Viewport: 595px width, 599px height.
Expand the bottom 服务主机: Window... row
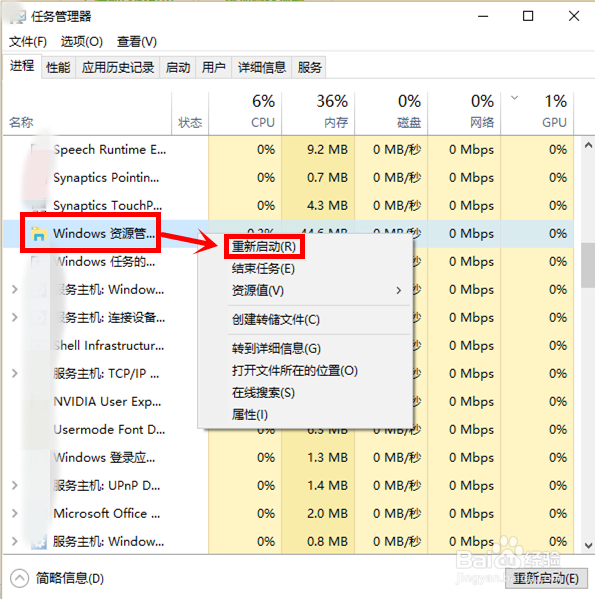15,541
